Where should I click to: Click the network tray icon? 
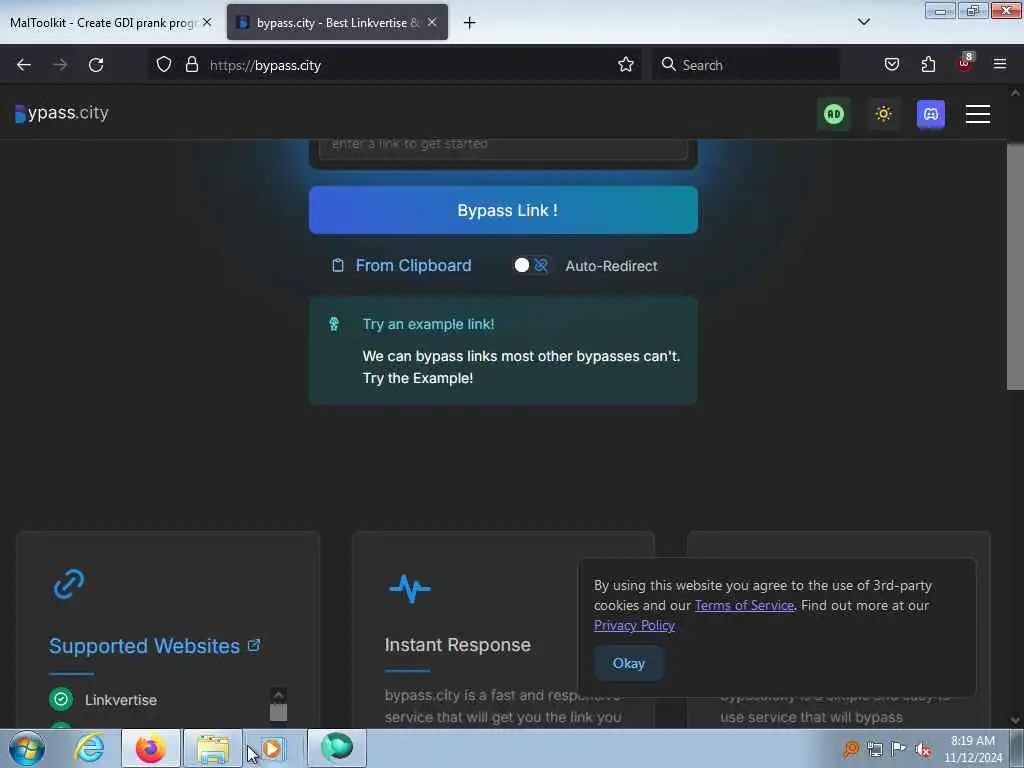[874, 749]
